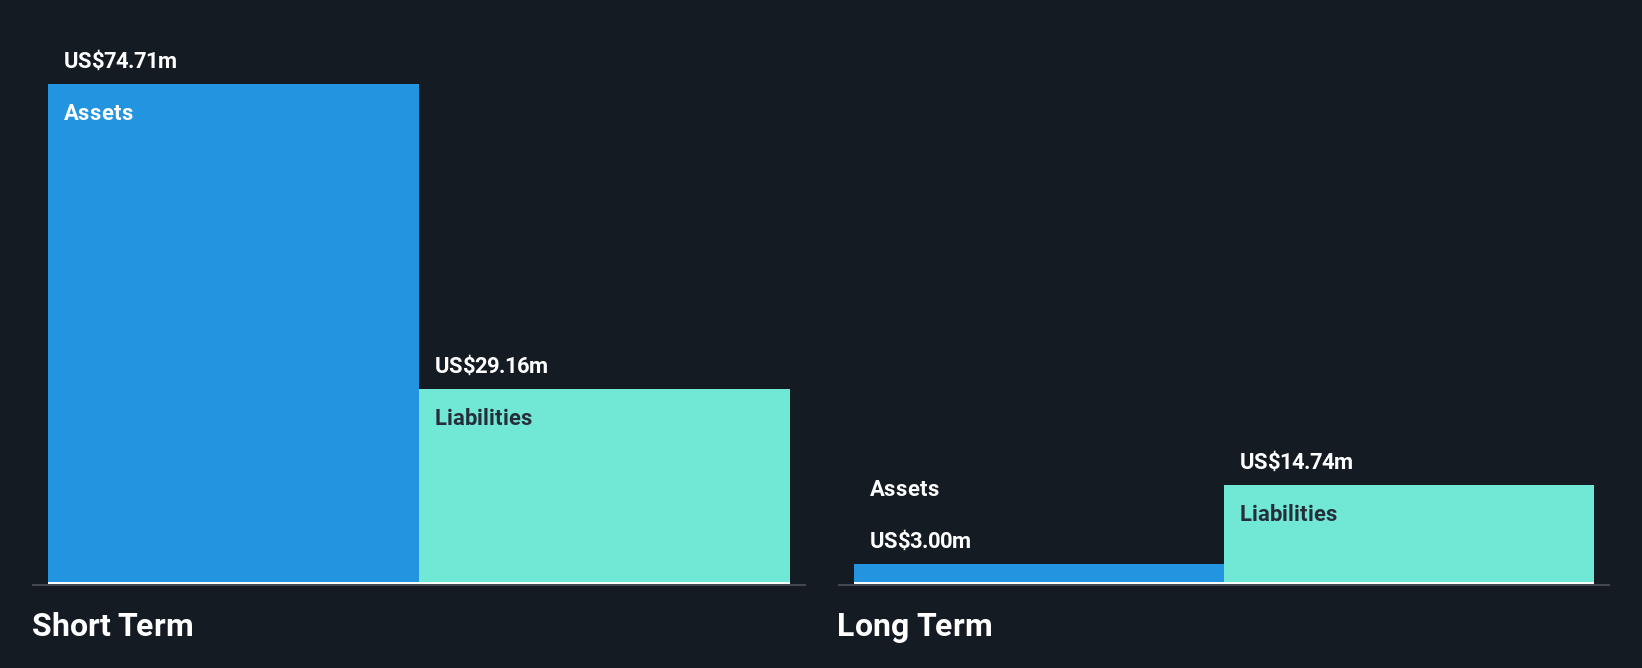Click the Long Term chart baseline axis
Screen dimensions: 1642x668
pos(1224,584)
